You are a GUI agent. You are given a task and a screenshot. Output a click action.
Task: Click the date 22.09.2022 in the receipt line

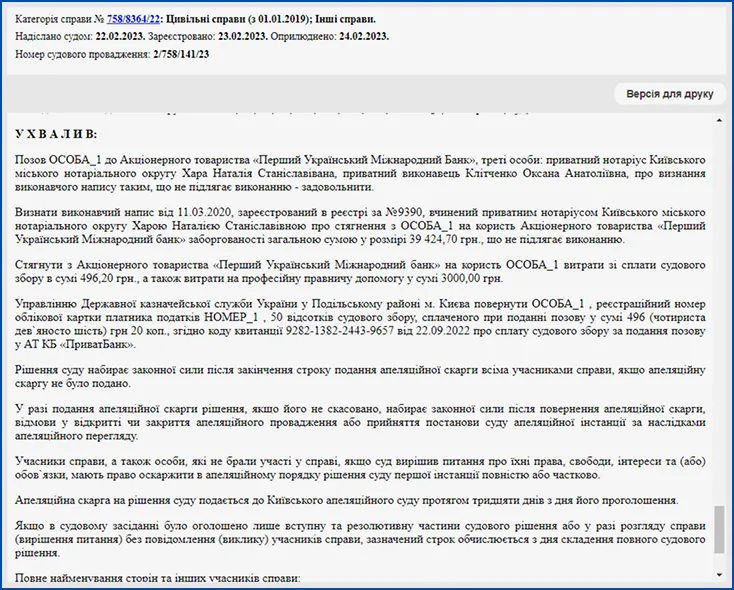442,331
